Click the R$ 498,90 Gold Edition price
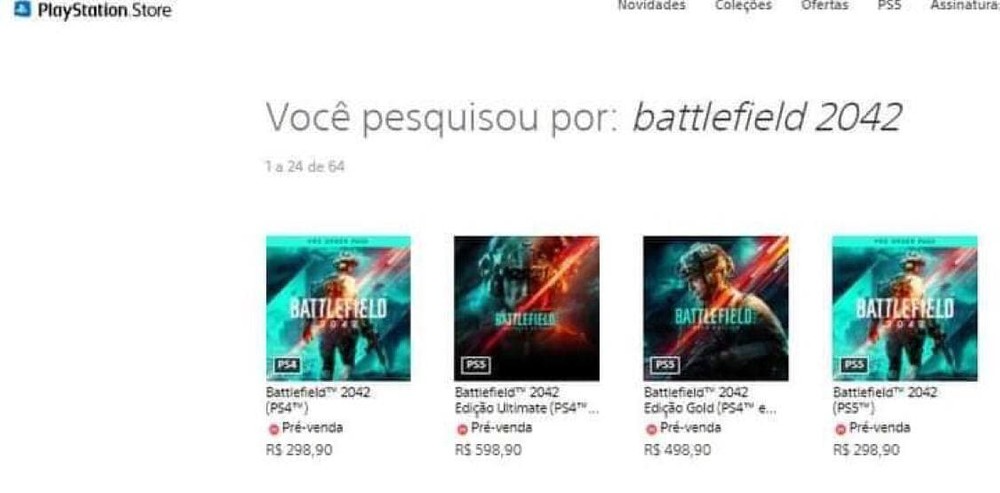The width and height of the screenshot is (1000, 493). (x=677, y=450)
